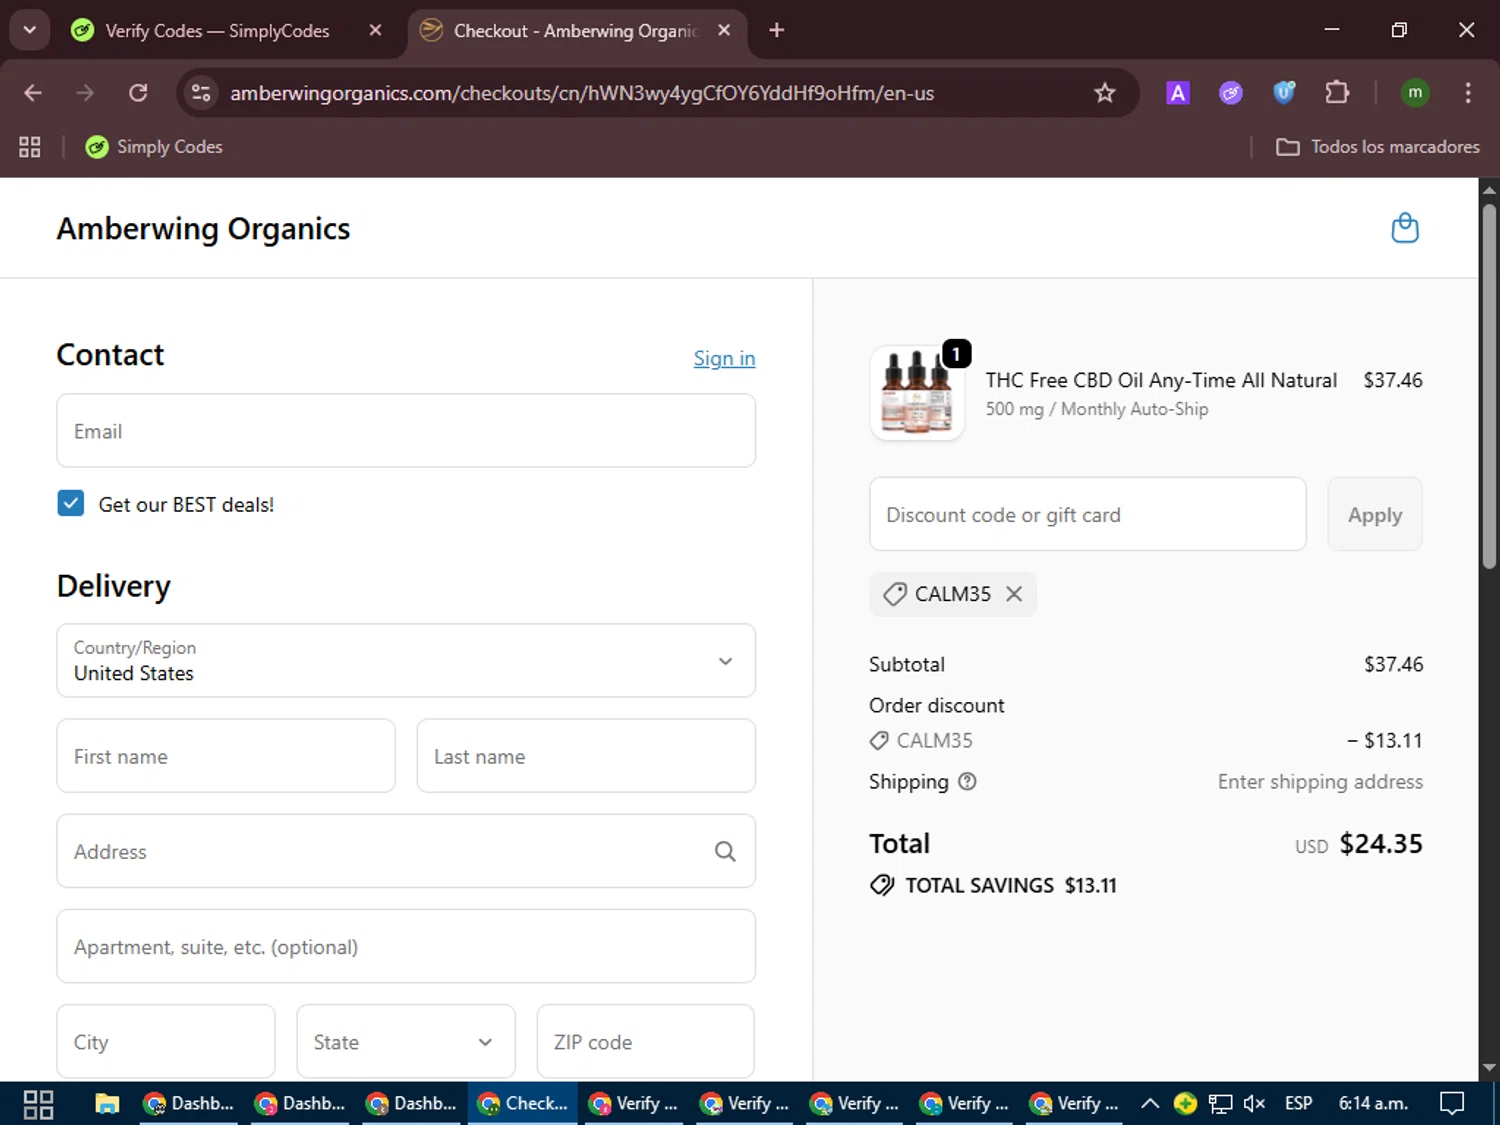Open network status tray icon
The width and height of the screenshot is (1500, 1125).
tap(1220, 1104)
